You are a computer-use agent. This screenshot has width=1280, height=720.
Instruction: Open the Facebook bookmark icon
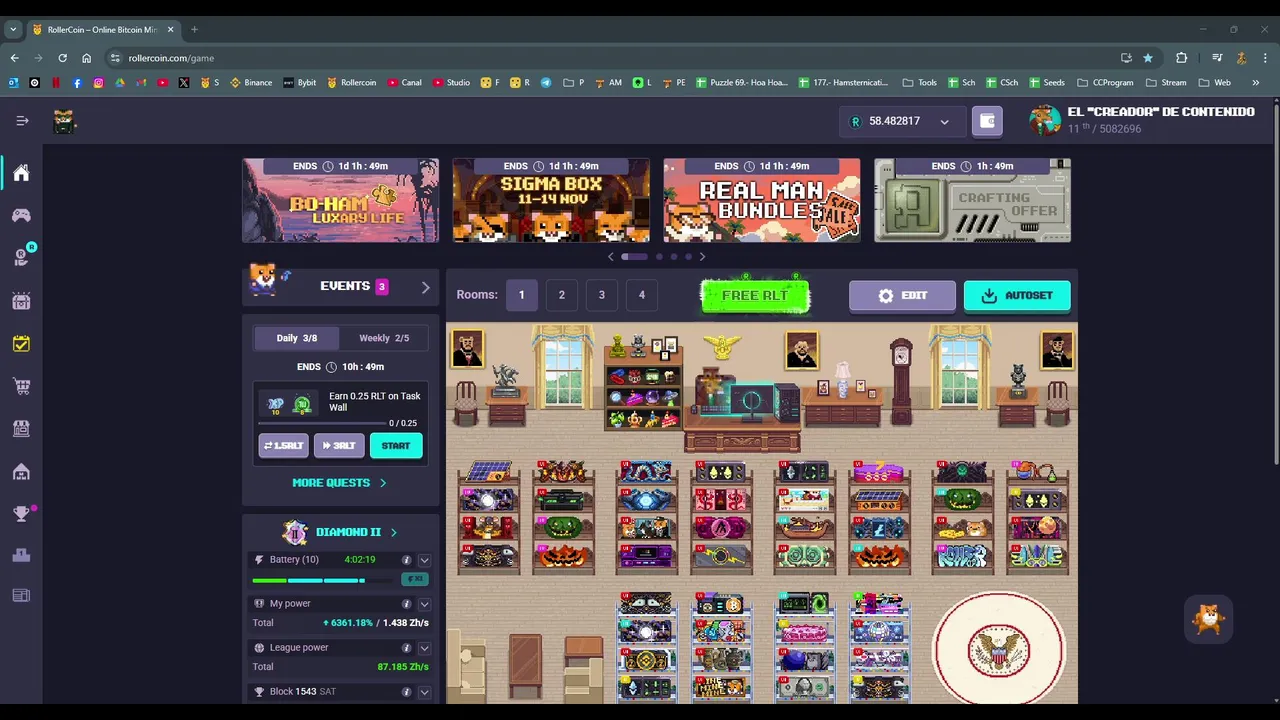77,82
